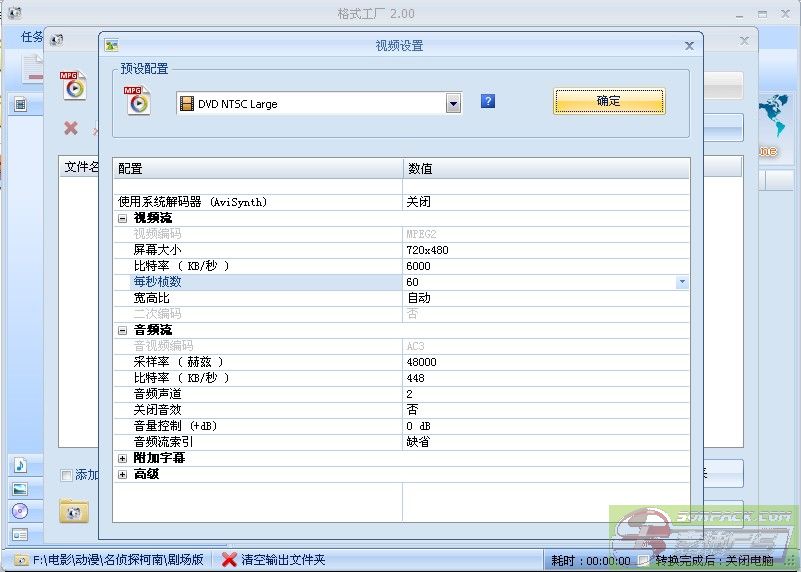Collapse the 音频流 section
The height and width of the screenshot is (572, 801).
123,330
